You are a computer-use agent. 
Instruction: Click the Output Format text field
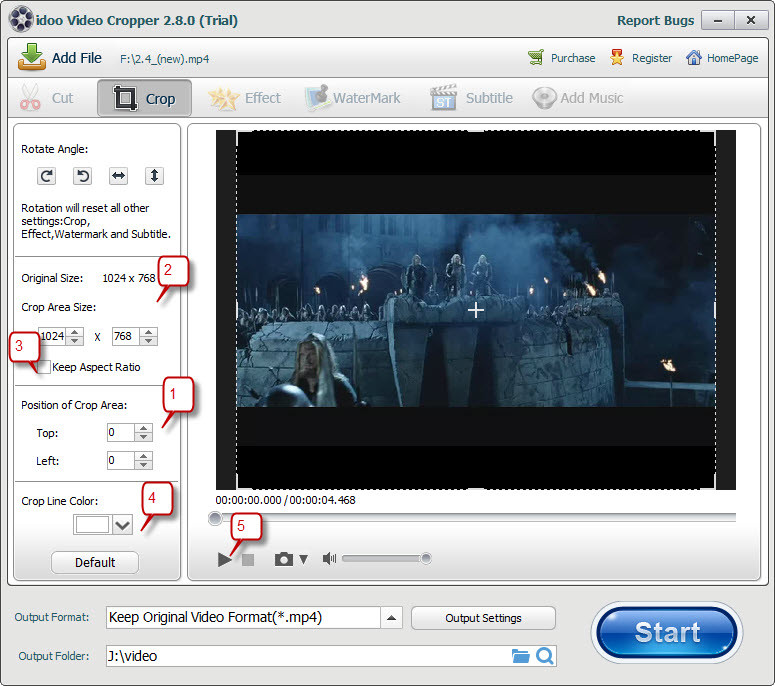click(x=243, y=618)
